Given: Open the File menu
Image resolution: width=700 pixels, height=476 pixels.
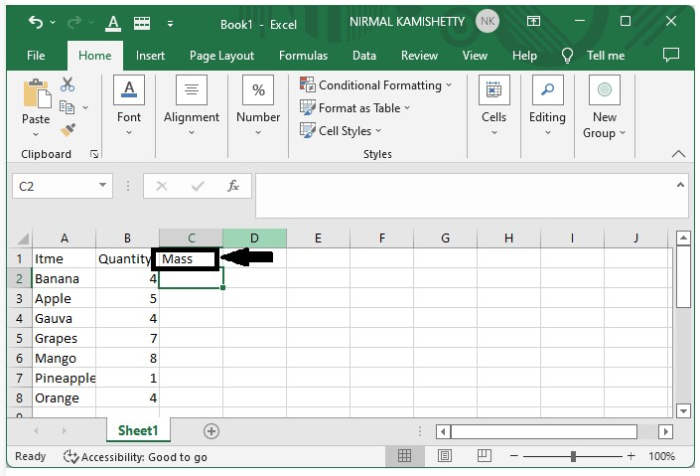Looking at the screenshot, I should 36,56.
